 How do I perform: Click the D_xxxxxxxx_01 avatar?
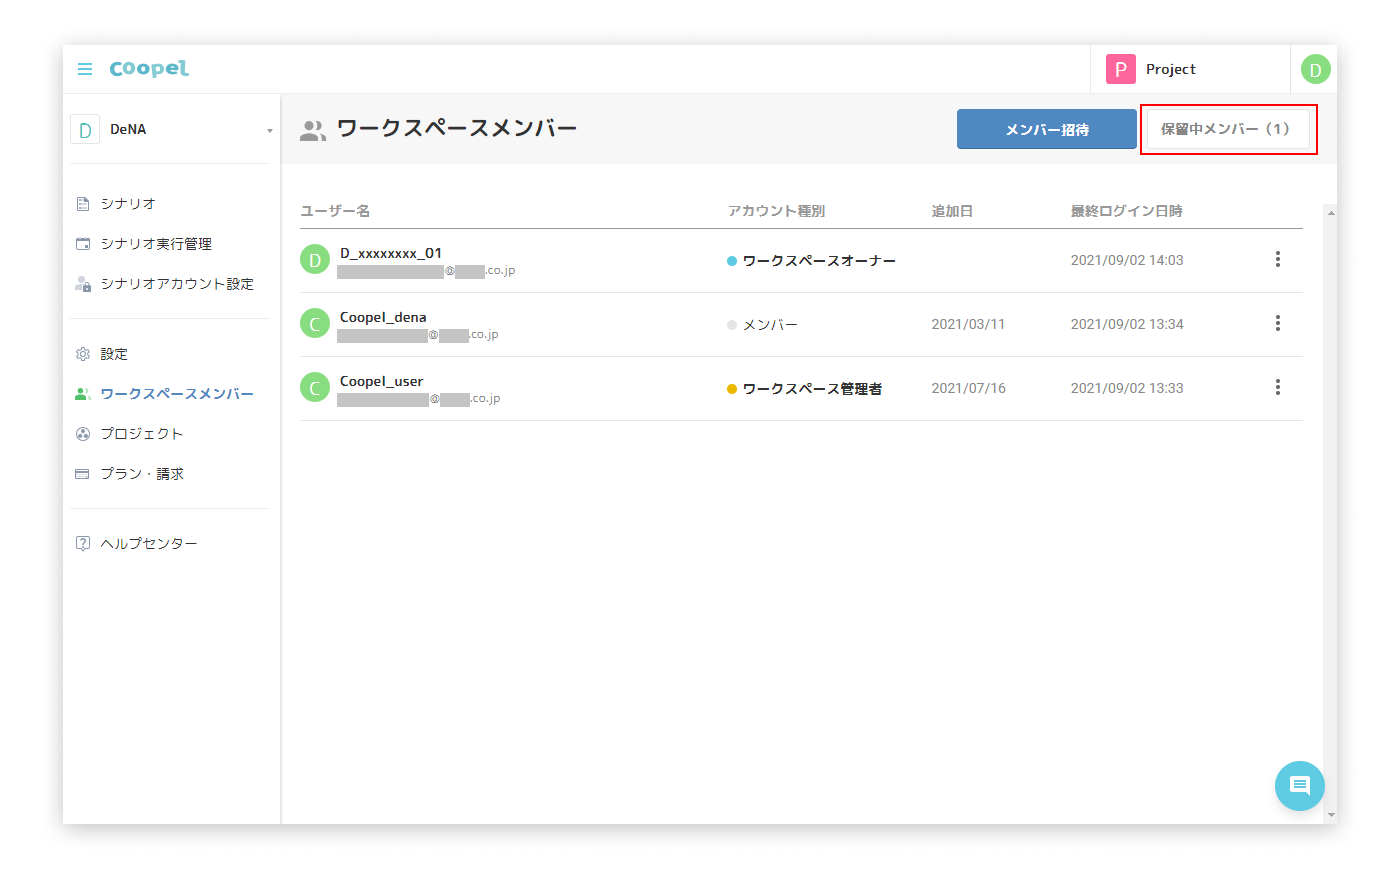pyautogui.click(x=315, y=260)
